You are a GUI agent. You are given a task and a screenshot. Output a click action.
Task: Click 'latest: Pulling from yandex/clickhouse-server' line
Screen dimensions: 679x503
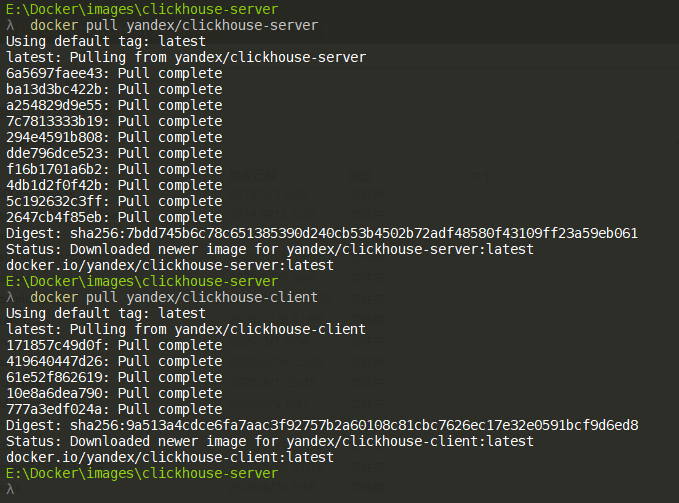(186, 58)
